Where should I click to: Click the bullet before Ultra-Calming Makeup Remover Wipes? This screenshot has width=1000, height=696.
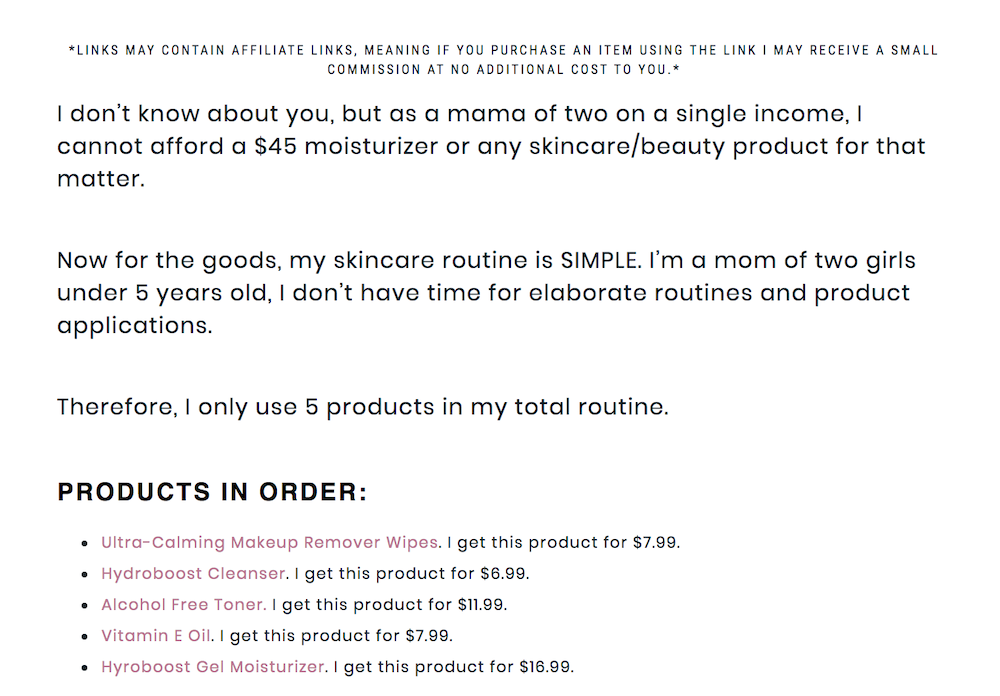click(x=85, y=544)
